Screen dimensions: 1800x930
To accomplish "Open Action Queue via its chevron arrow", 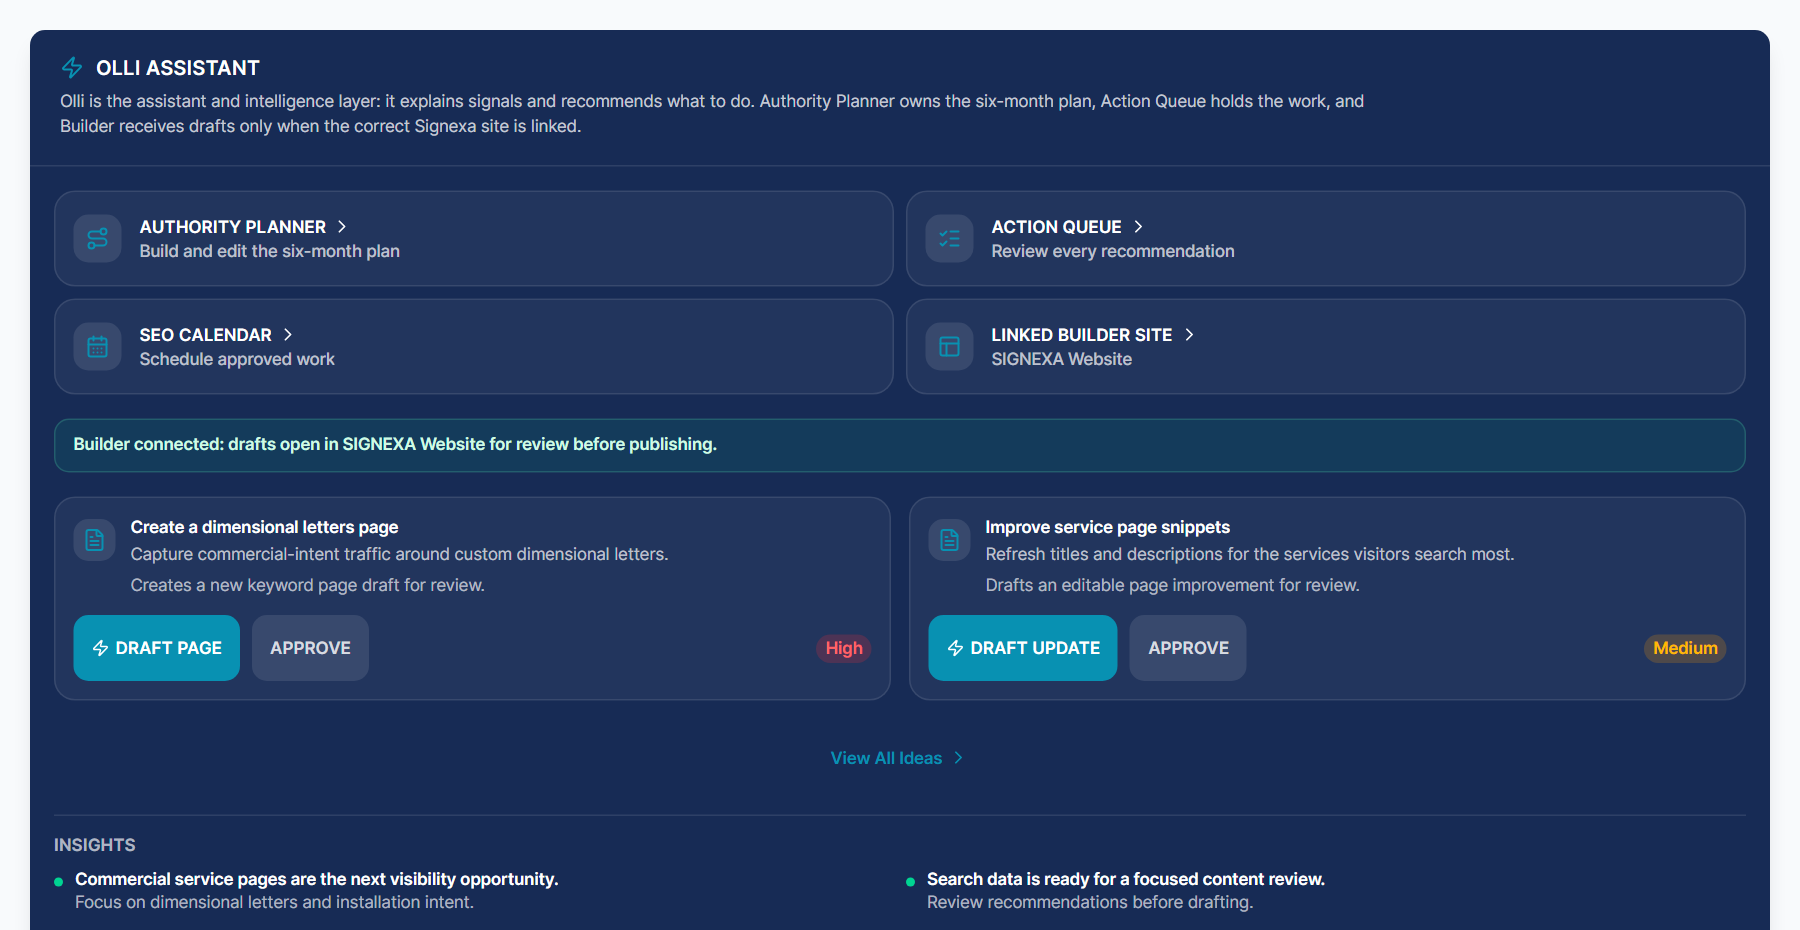I will 1138,227.
